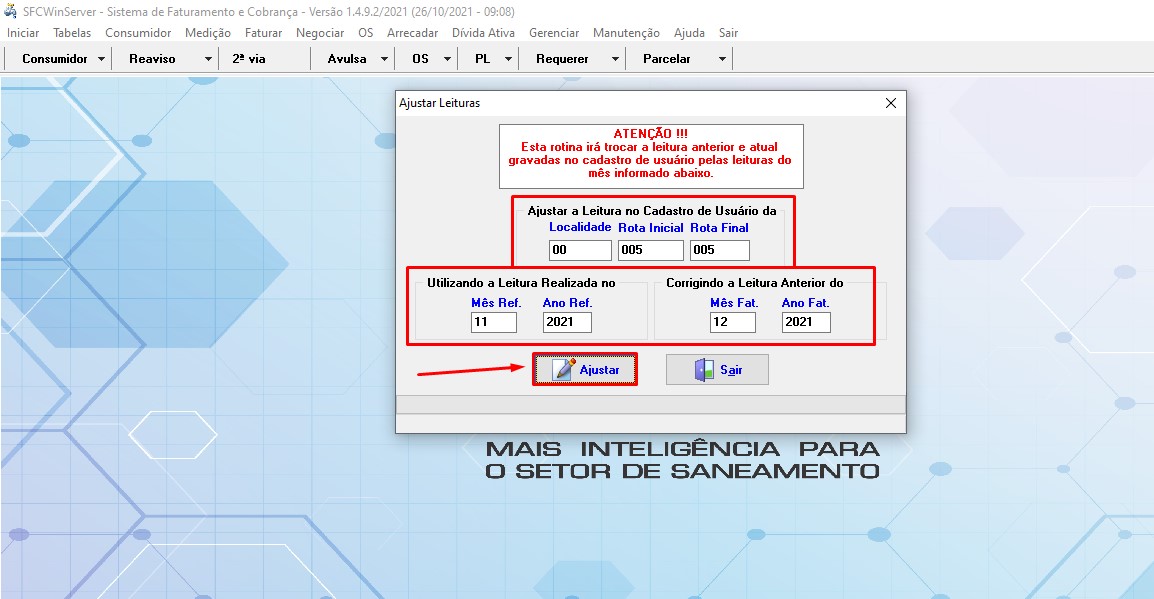Open the Medição menu
The width and height of the screenshot is (1154, 599).
[x=208, y=33]
